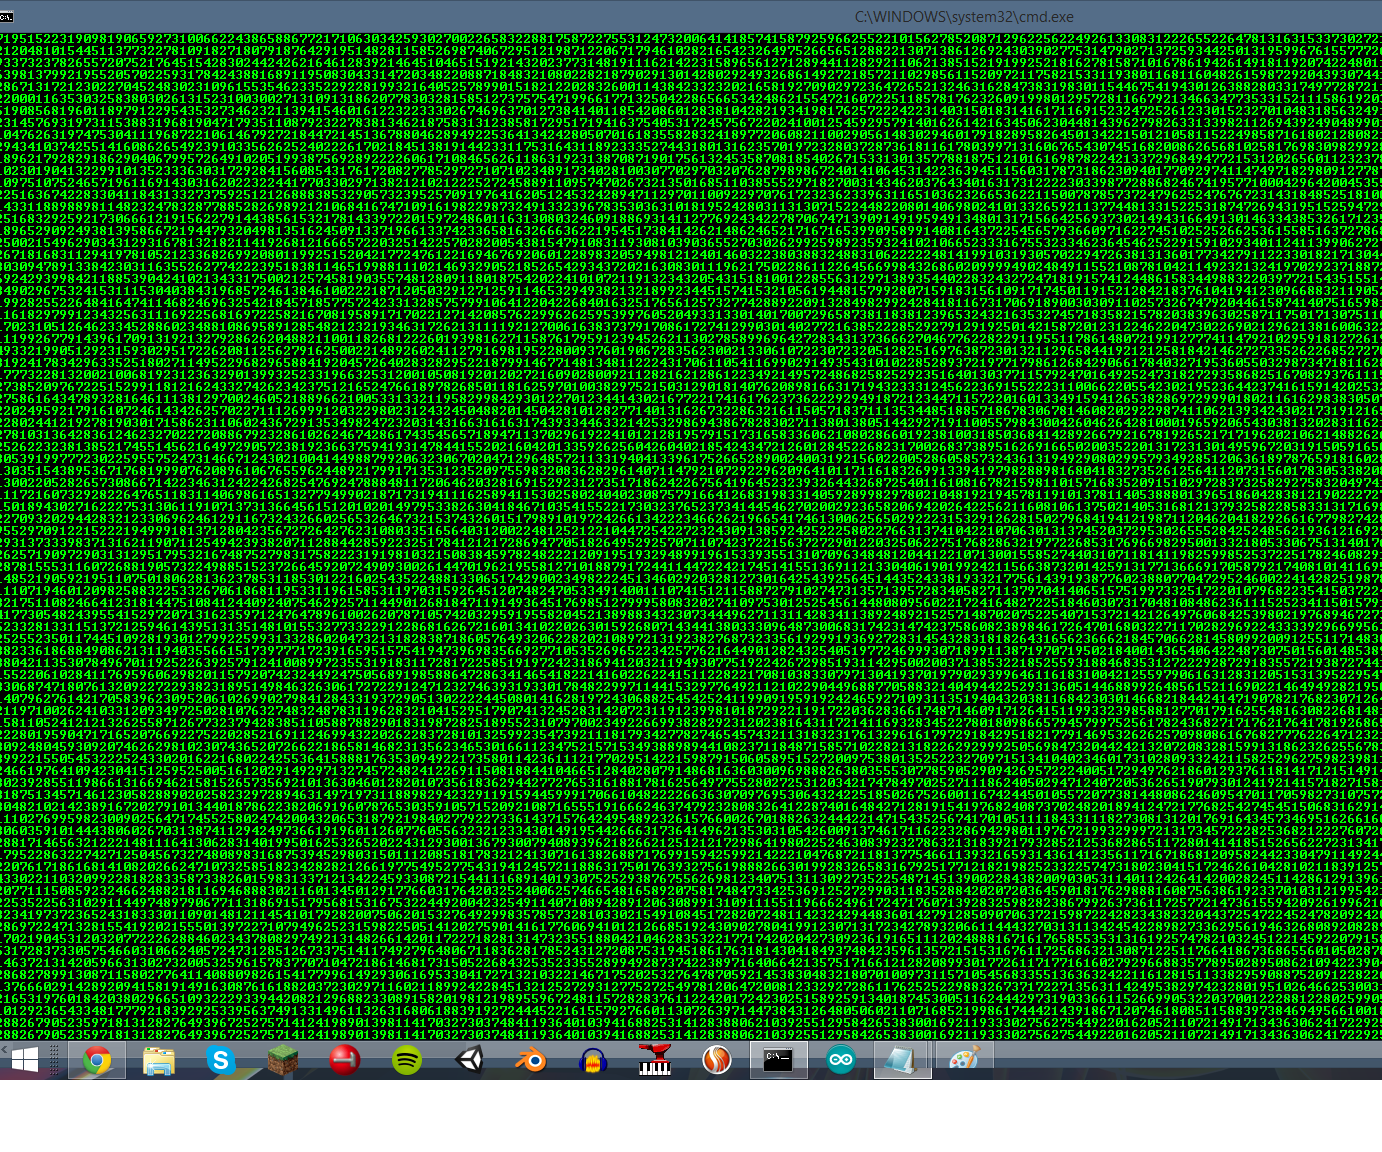Open Google Chrome from the taskbar

tap(96, 1062)
